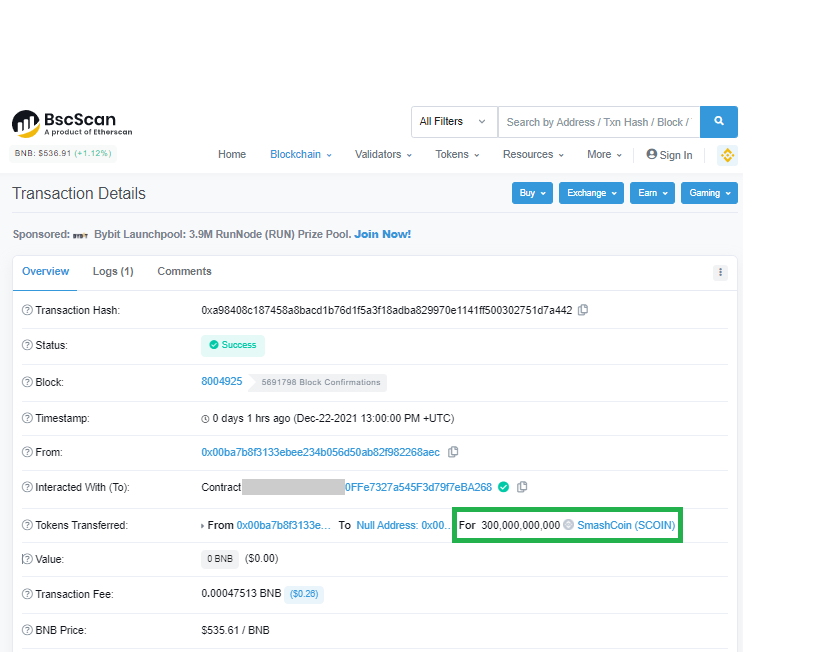Click the verified contract checkmark icon
This screenshot has height=652, width=819.
pos(503,487)
